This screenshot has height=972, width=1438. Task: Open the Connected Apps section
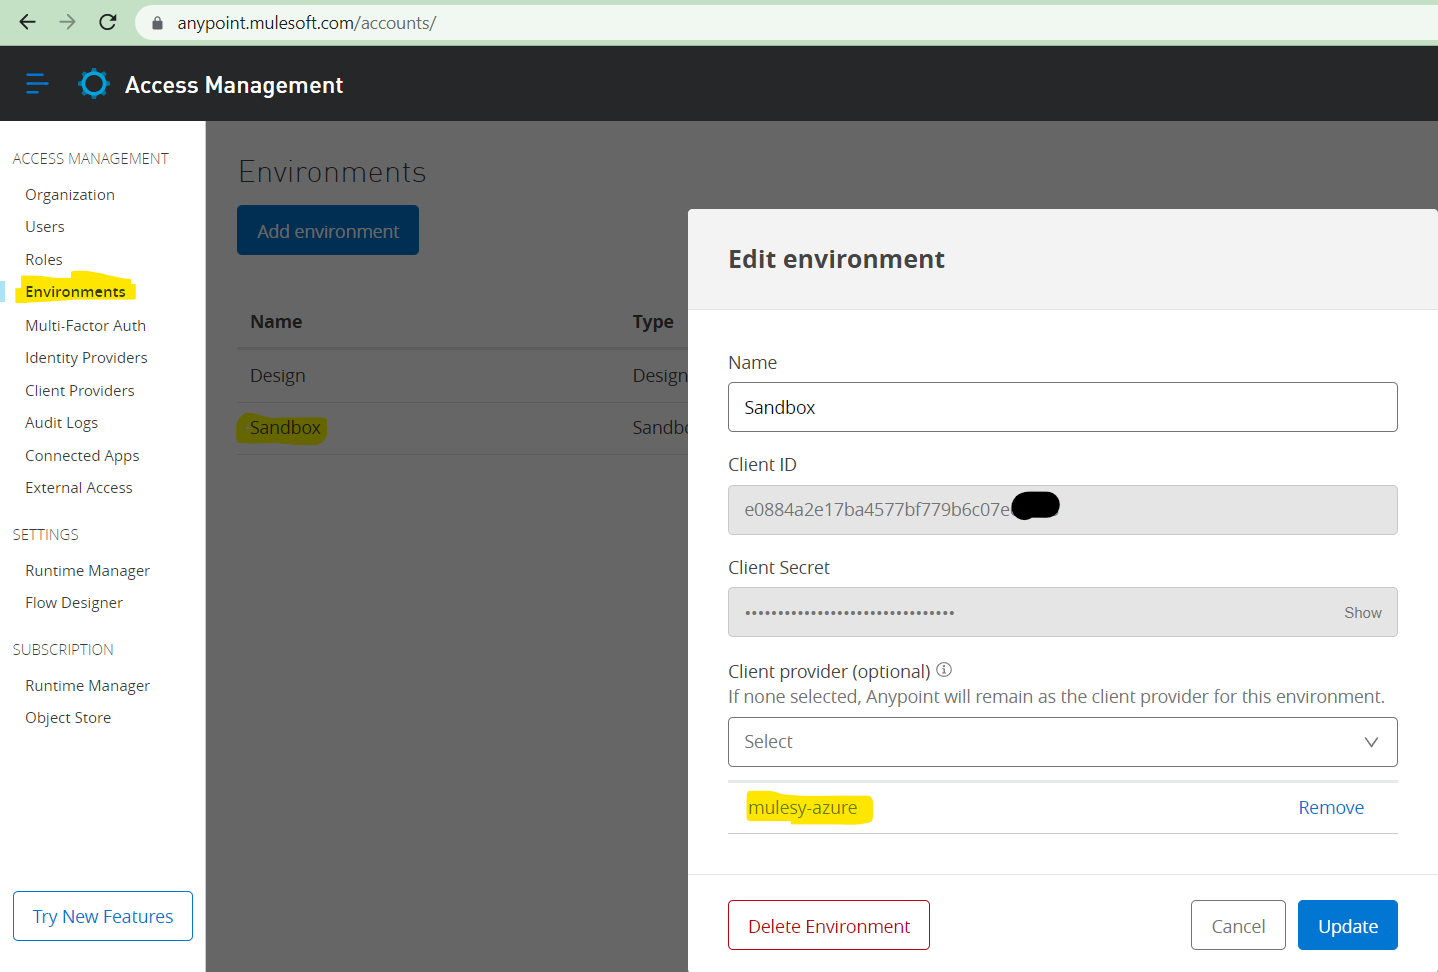pyautogui.click(x=82, y=455)
